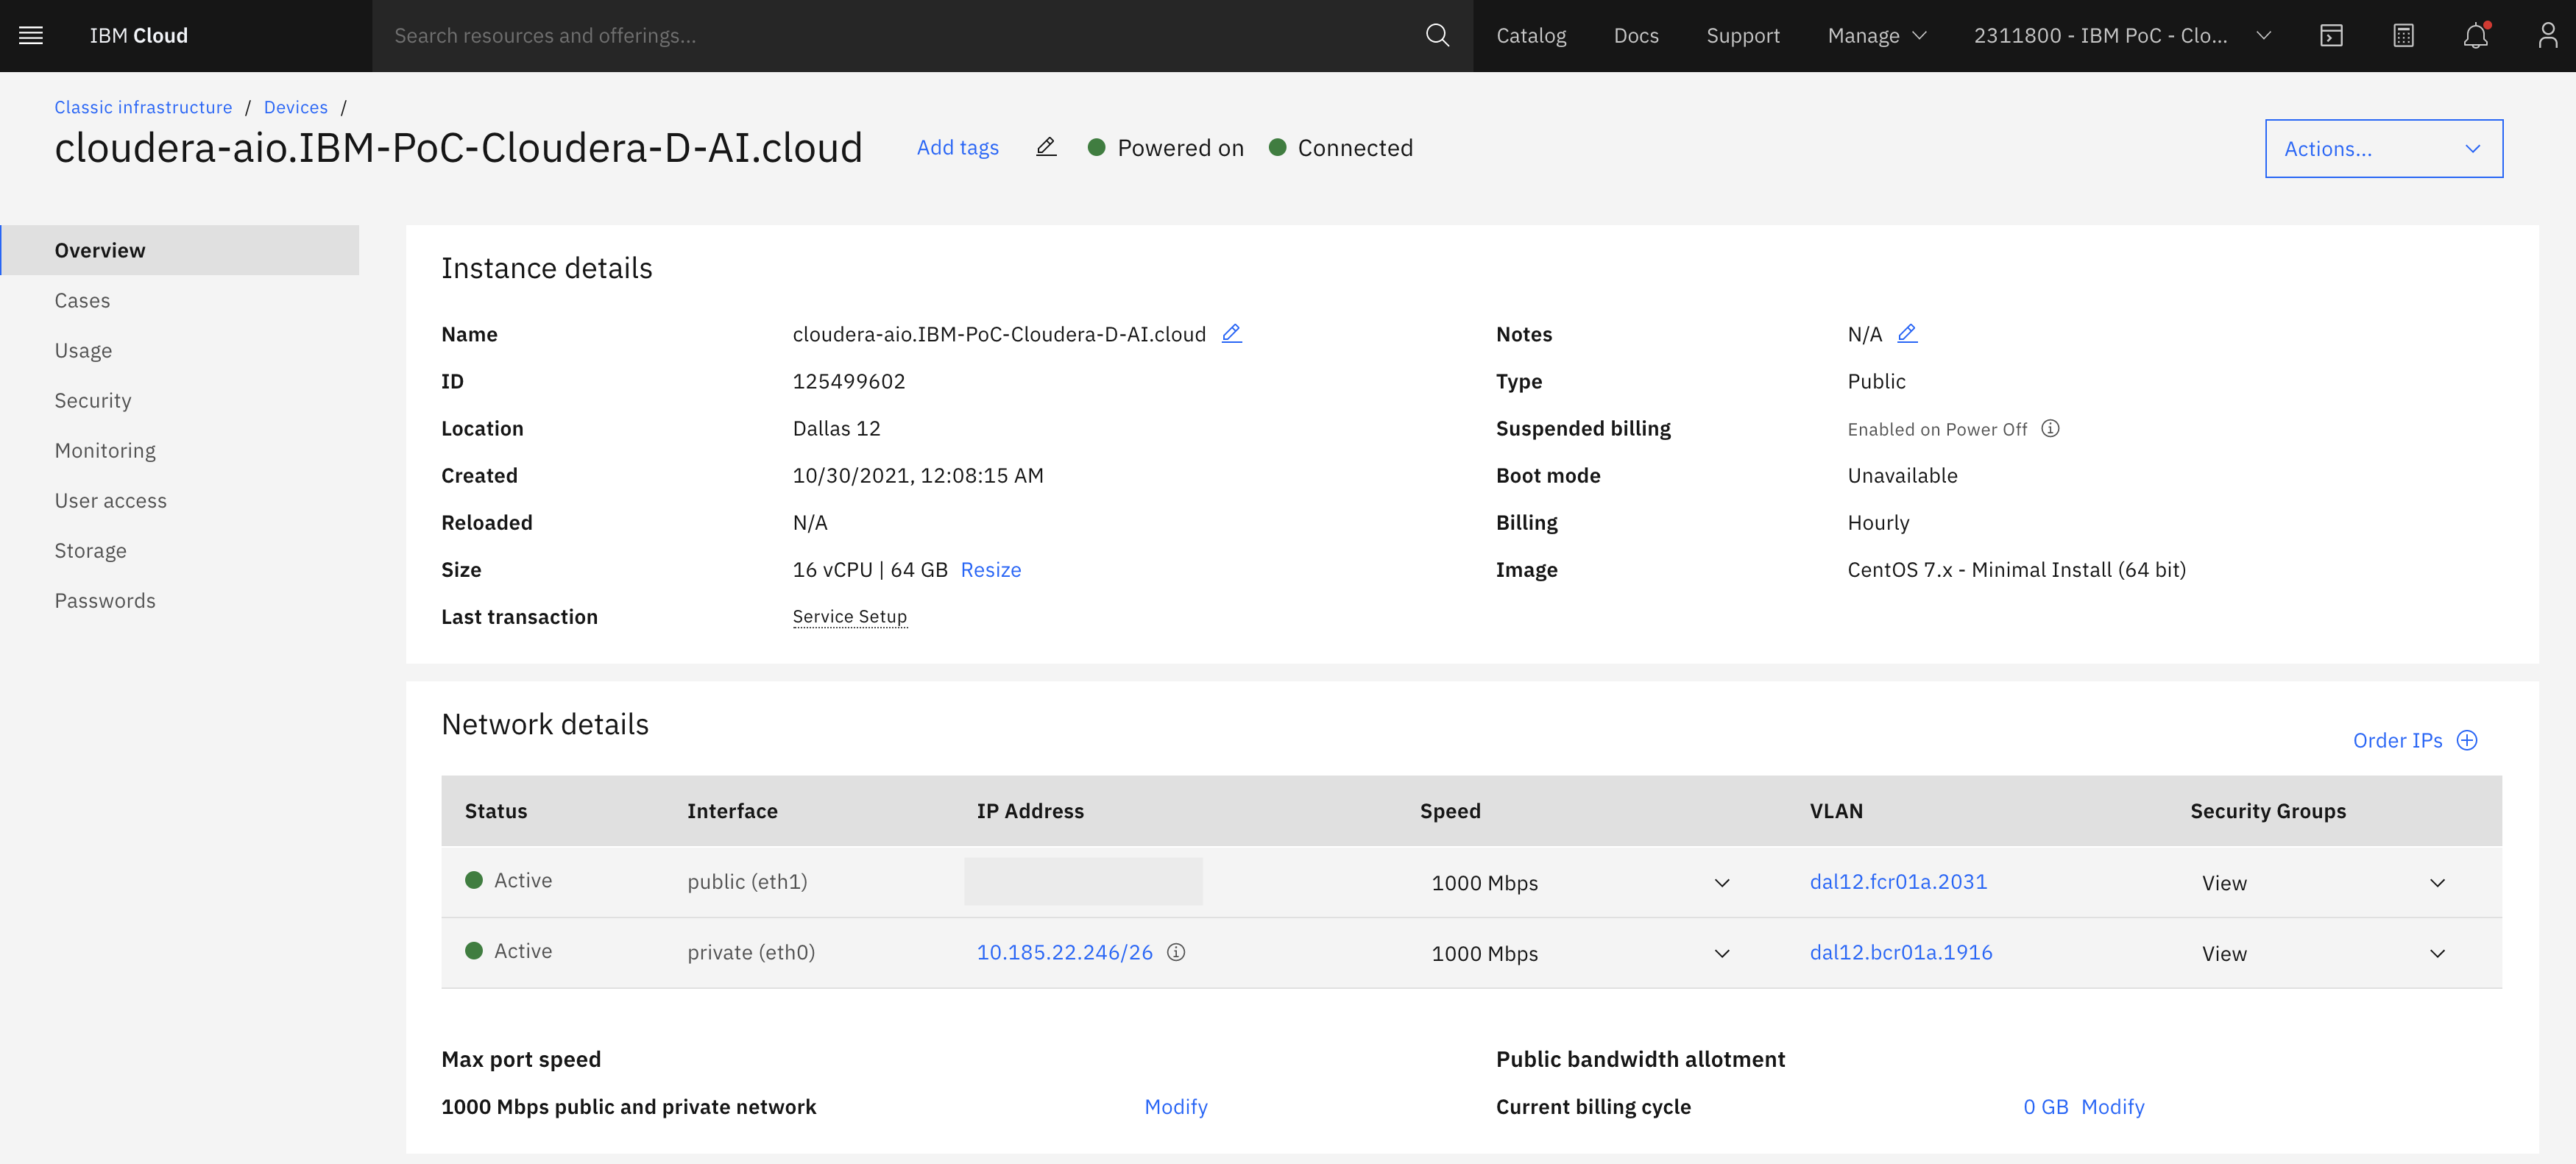Click the instance ID 125499602
The image size is (2576, 1164).
(849, 382)
